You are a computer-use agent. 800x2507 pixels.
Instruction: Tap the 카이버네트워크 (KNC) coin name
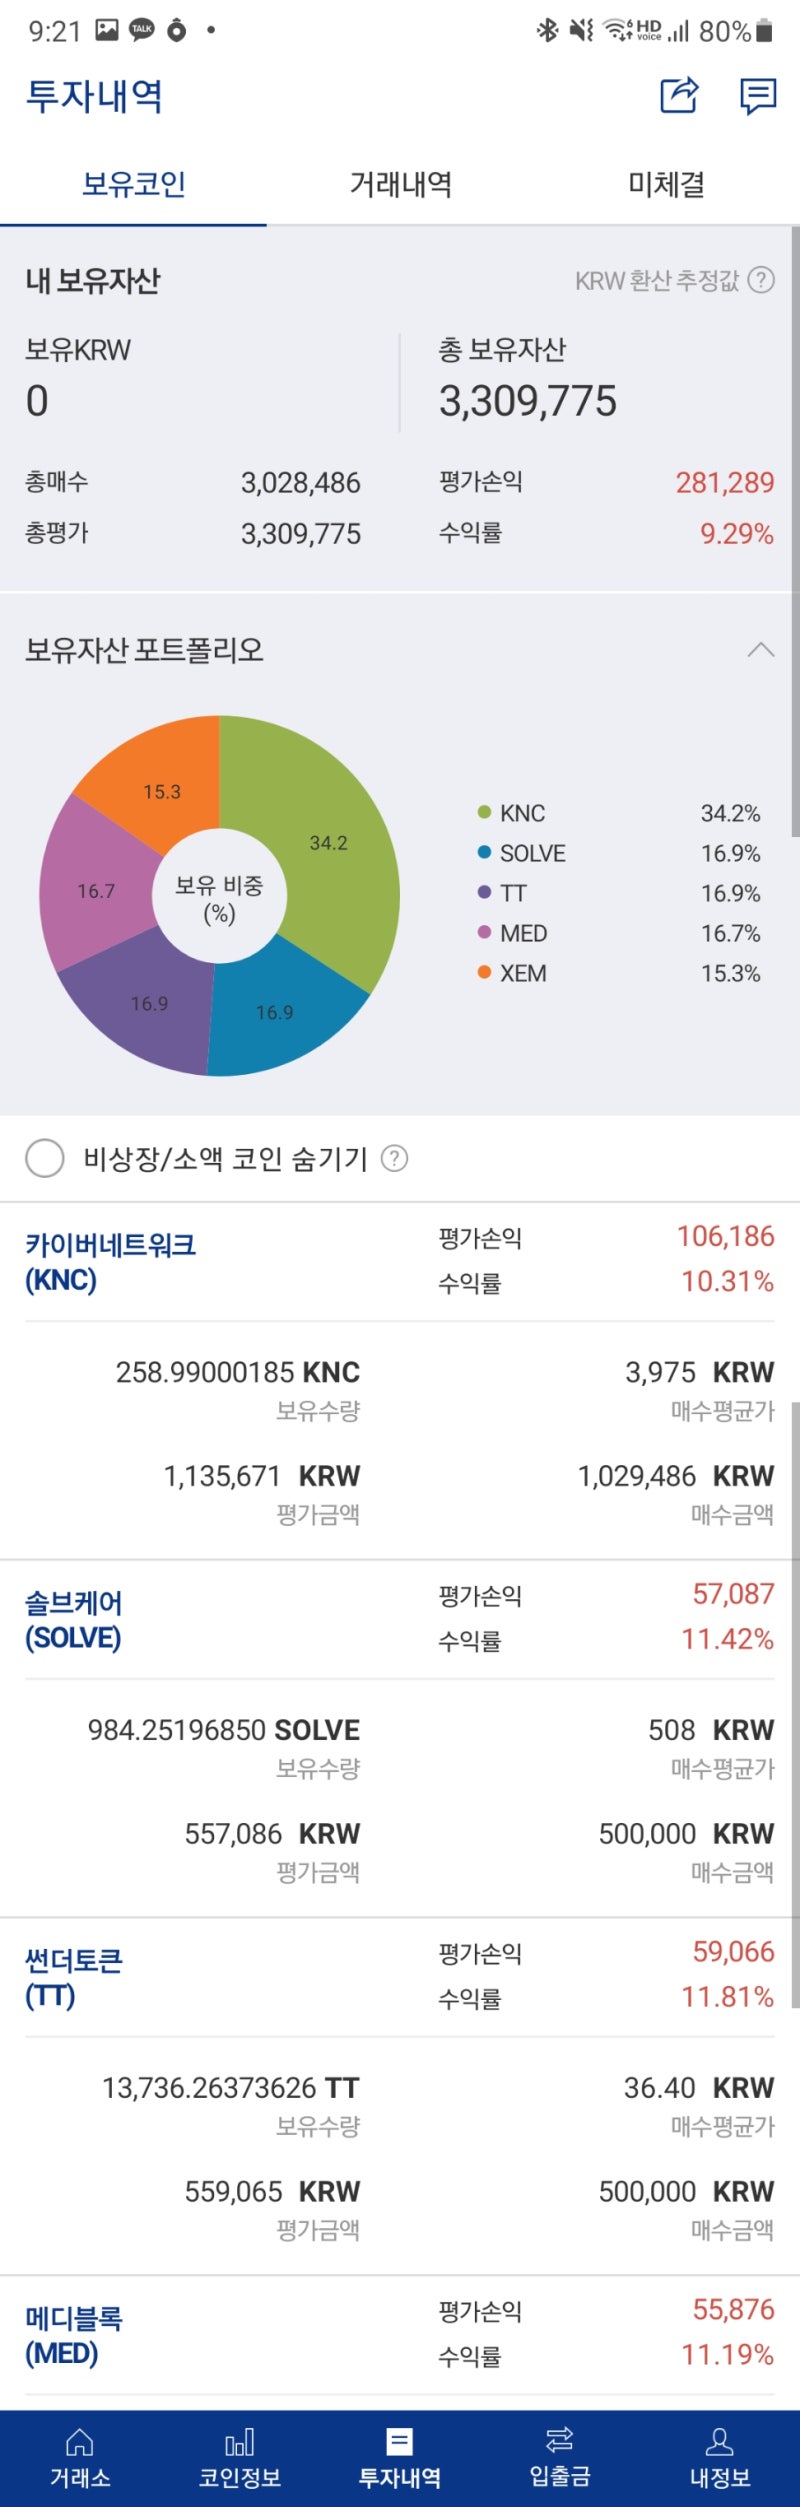click(108, 1265)
